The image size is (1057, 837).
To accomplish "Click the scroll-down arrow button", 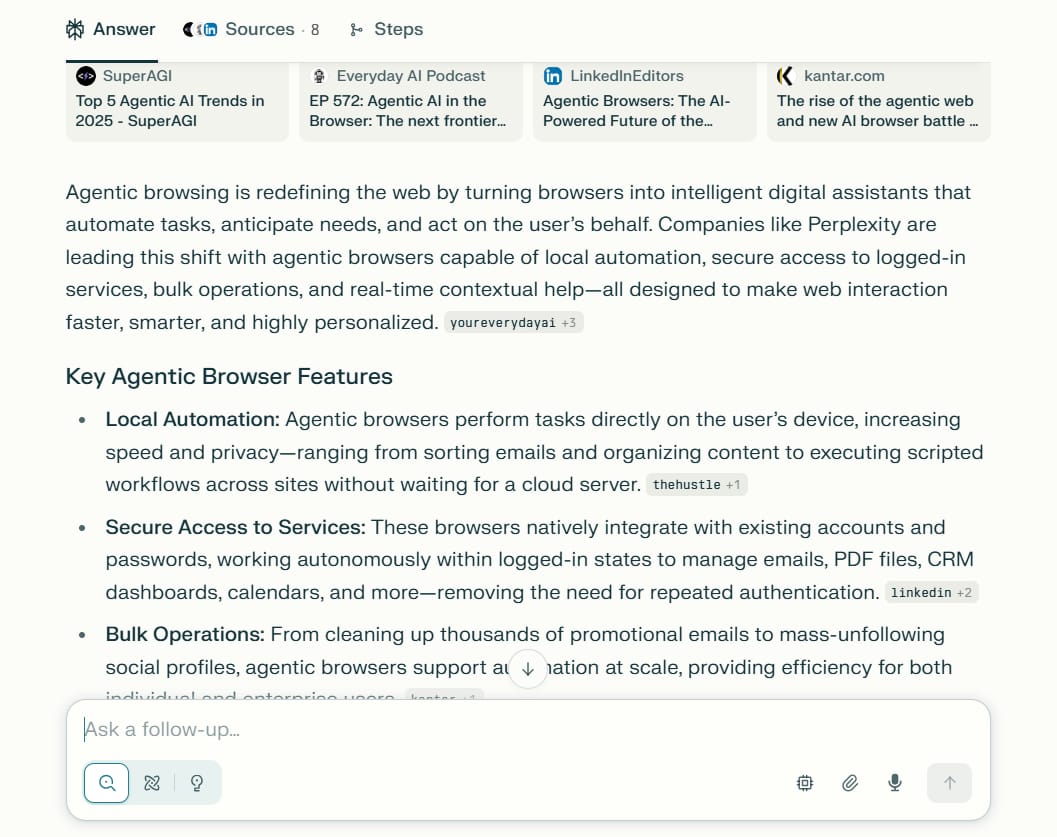I will point(528,669).
